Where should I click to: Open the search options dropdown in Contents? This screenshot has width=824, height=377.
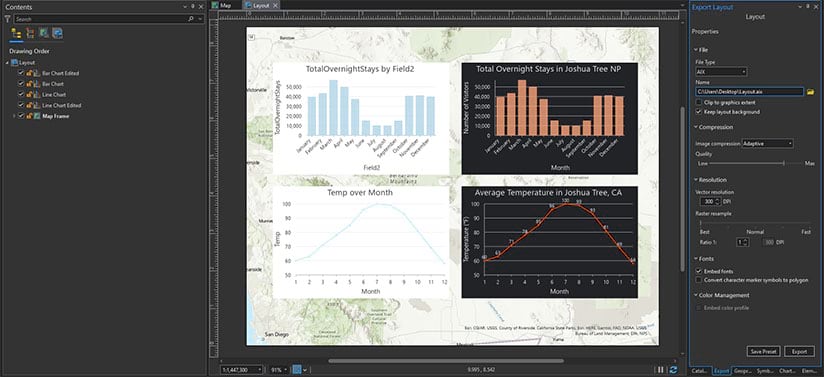200,18
